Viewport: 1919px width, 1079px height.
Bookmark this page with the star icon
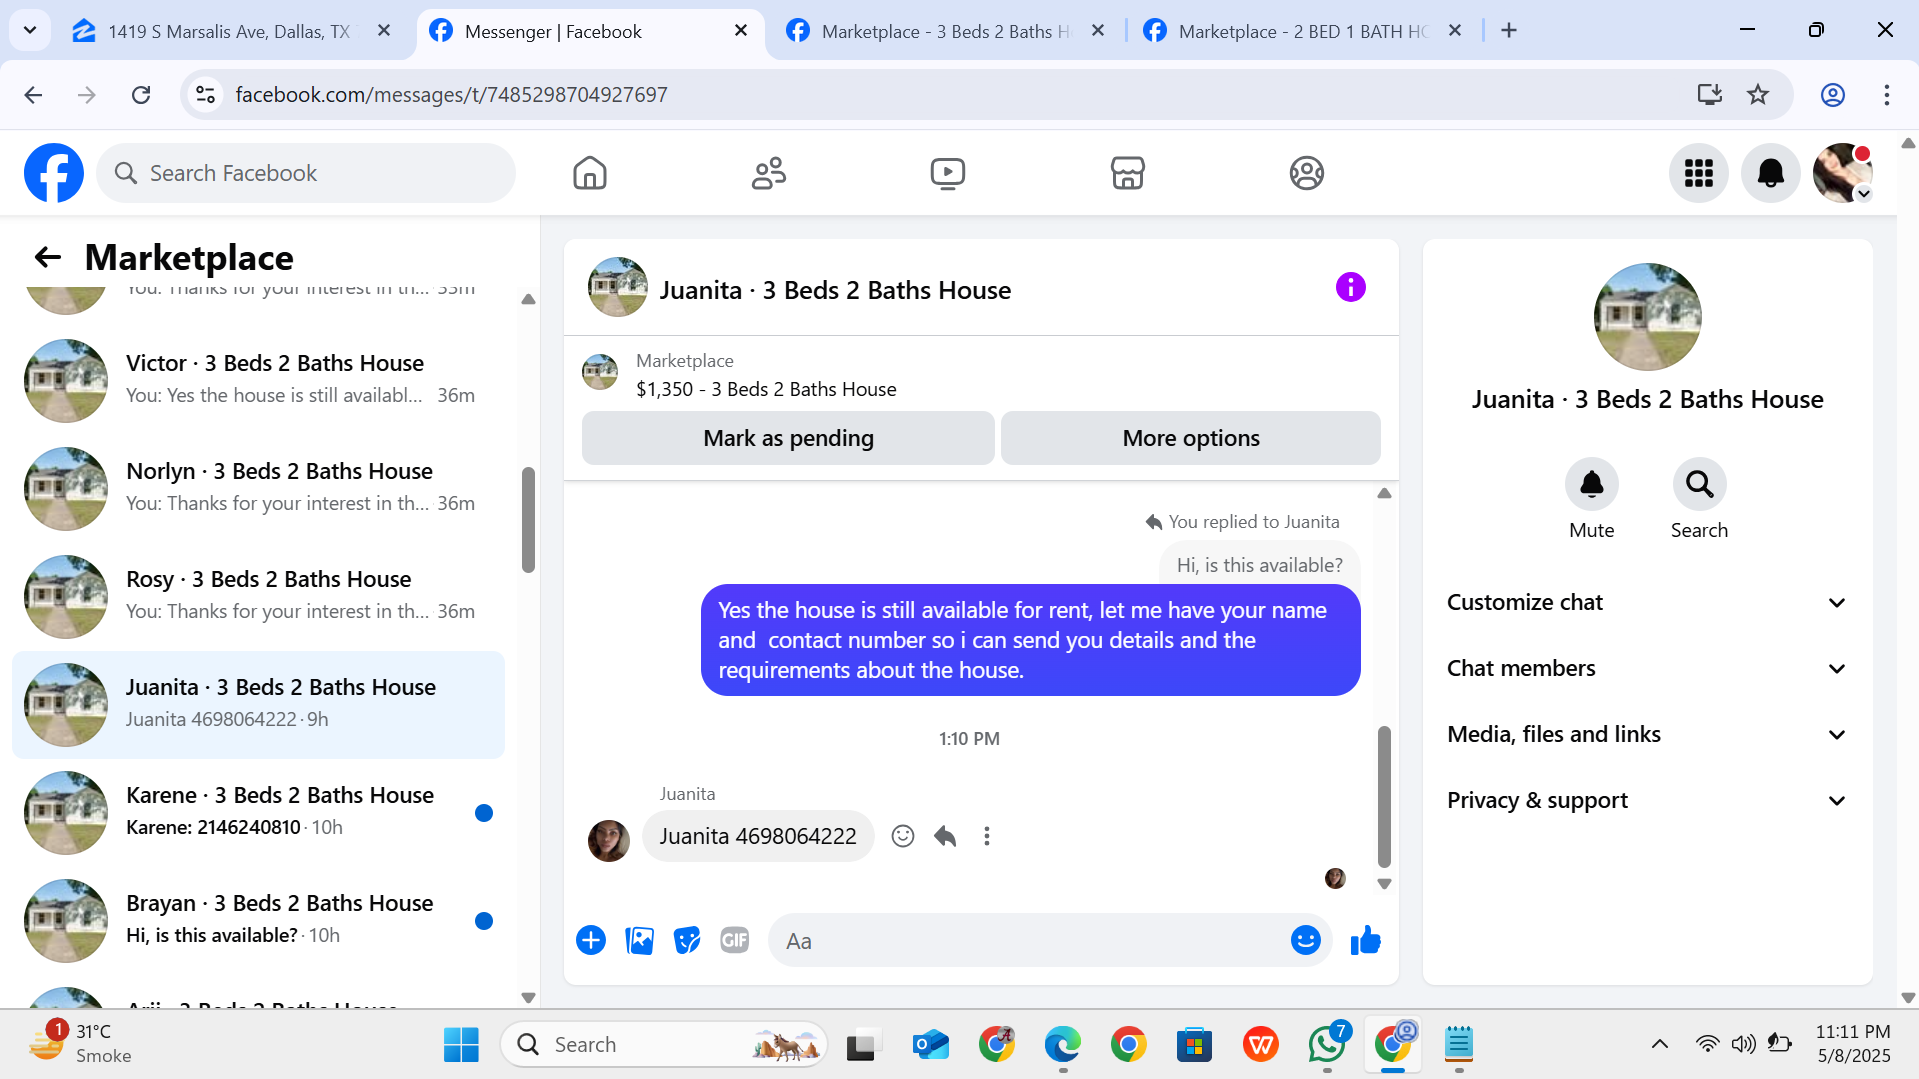click(x=1758, y=95)
